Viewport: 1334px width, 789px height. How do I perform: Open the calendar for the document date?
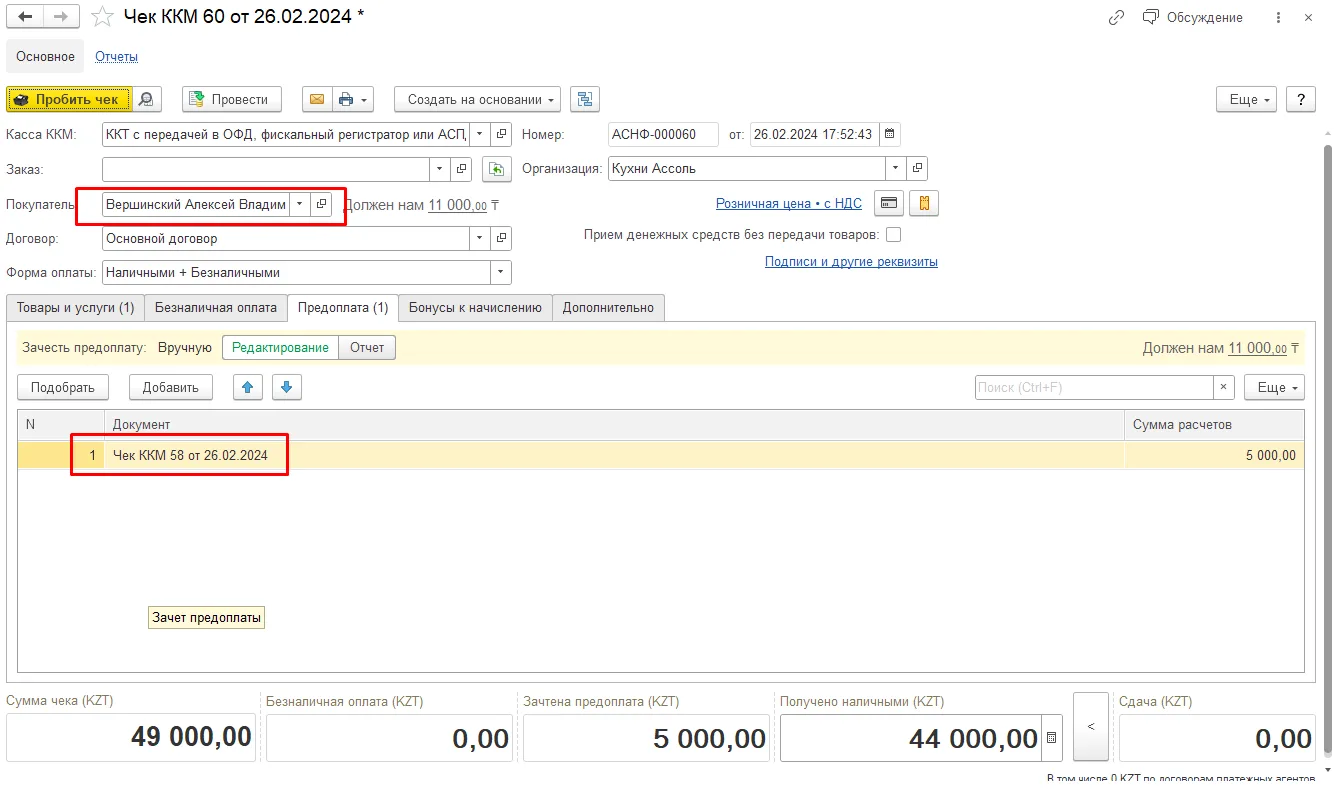890,134
